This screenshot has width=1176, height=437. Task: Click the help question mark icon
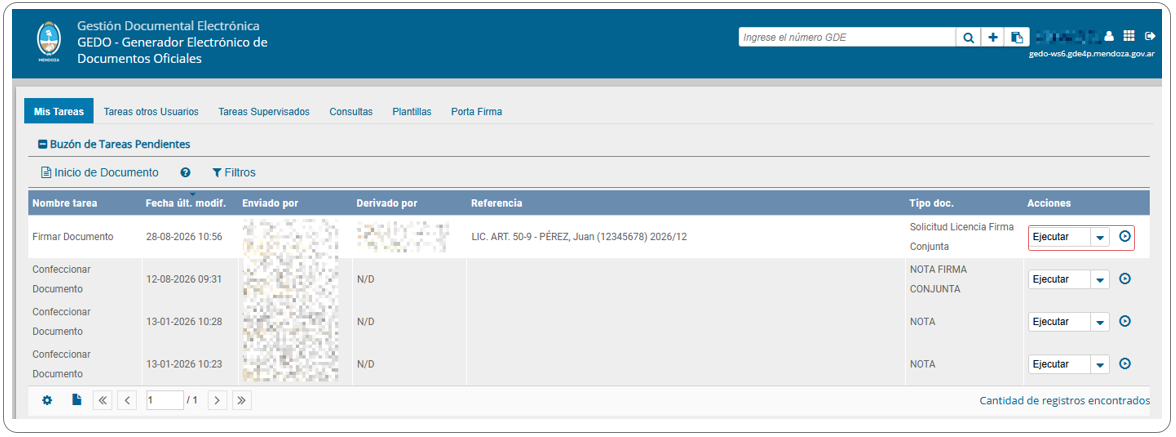click(x=185, y=172)
